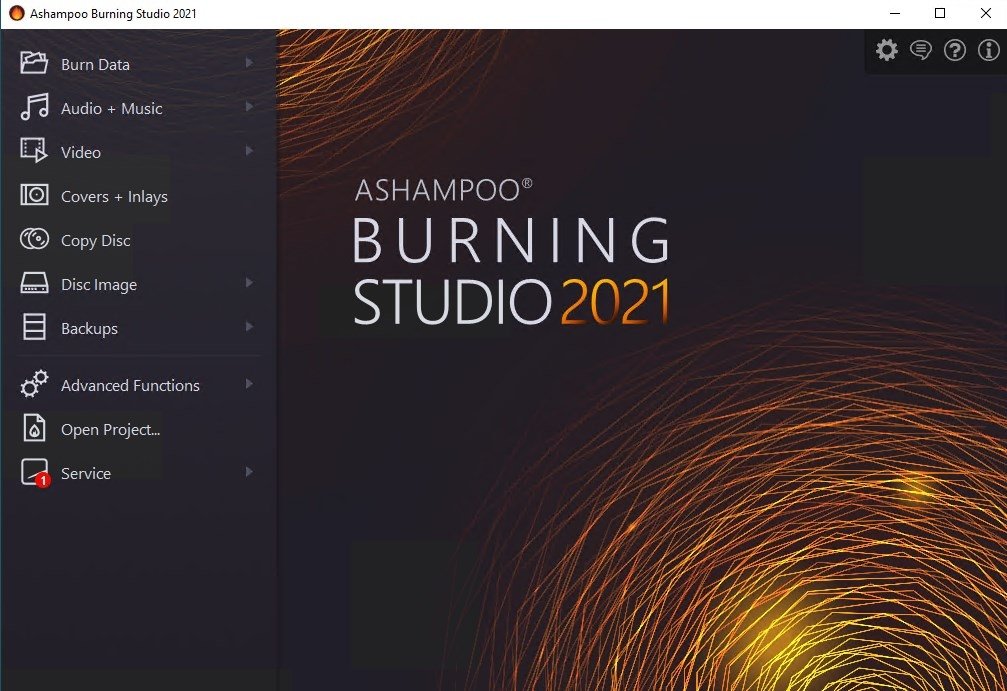Click the Open Project flame file icon
Viewport: 1007px width, 691px height.
tap(34, 428)
